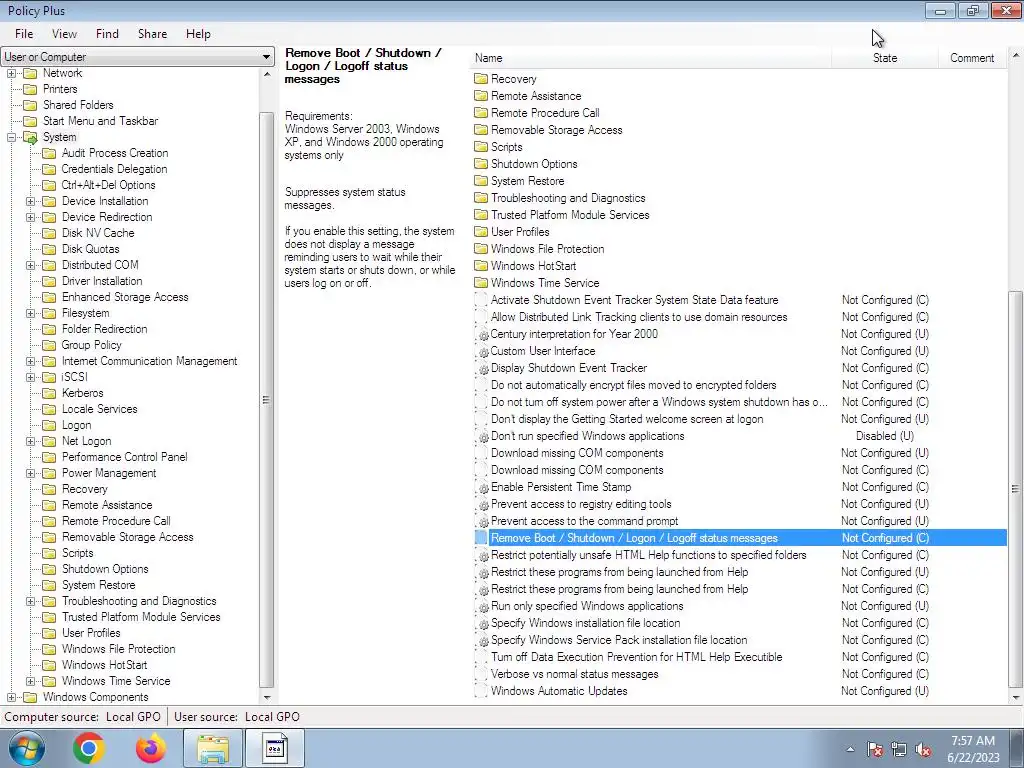Click the Windows HotStart folder icon in the list
The image size is (1024, 768).
coord(481,266)
